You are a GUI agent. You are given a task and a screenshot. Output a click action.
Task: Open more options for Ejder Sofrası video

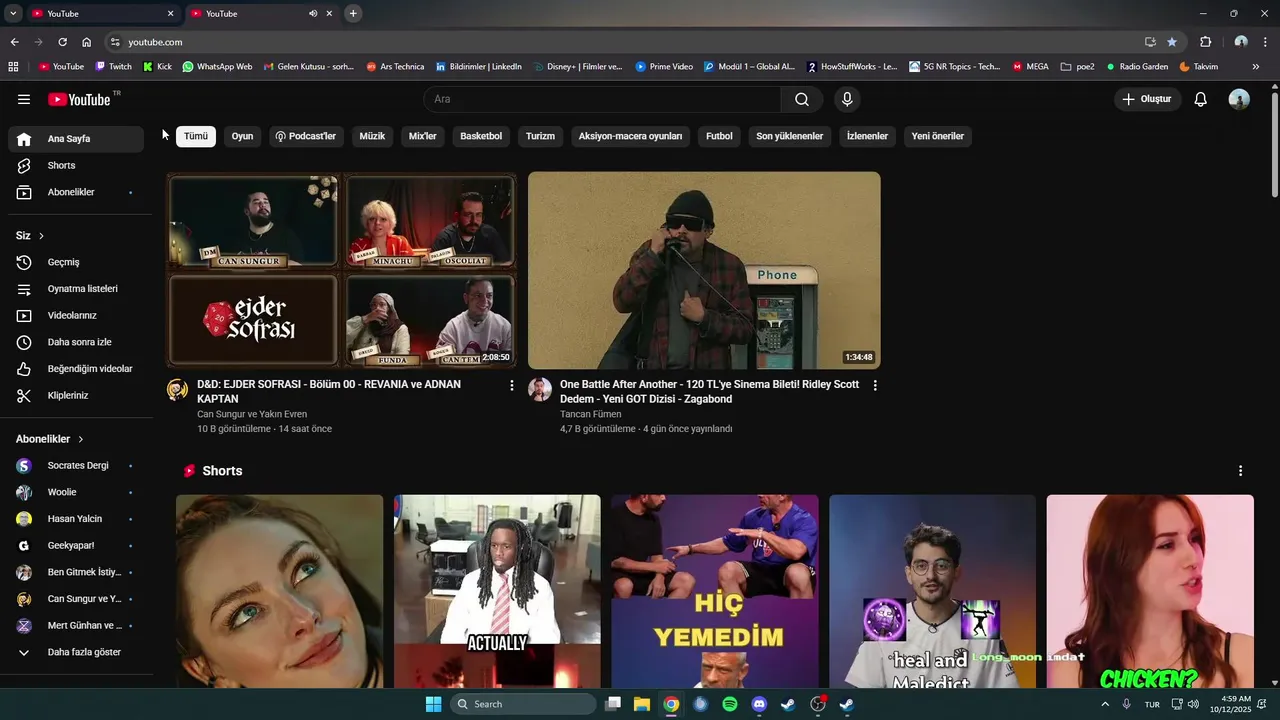[512, 385]
